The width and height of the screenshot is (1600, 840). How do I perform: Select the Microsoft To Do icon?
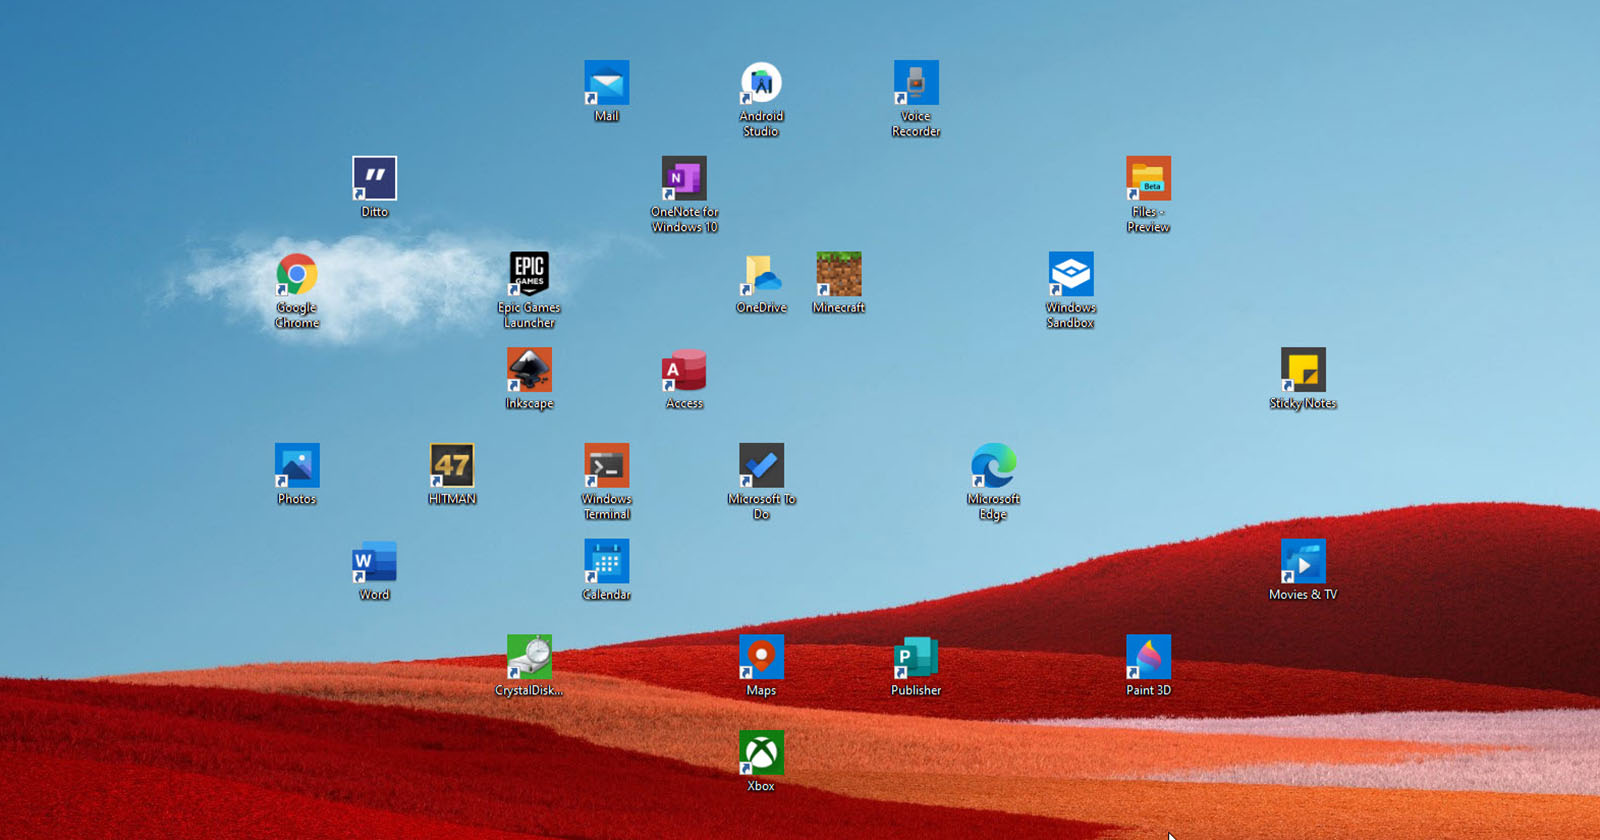click(x=761, y=466)
